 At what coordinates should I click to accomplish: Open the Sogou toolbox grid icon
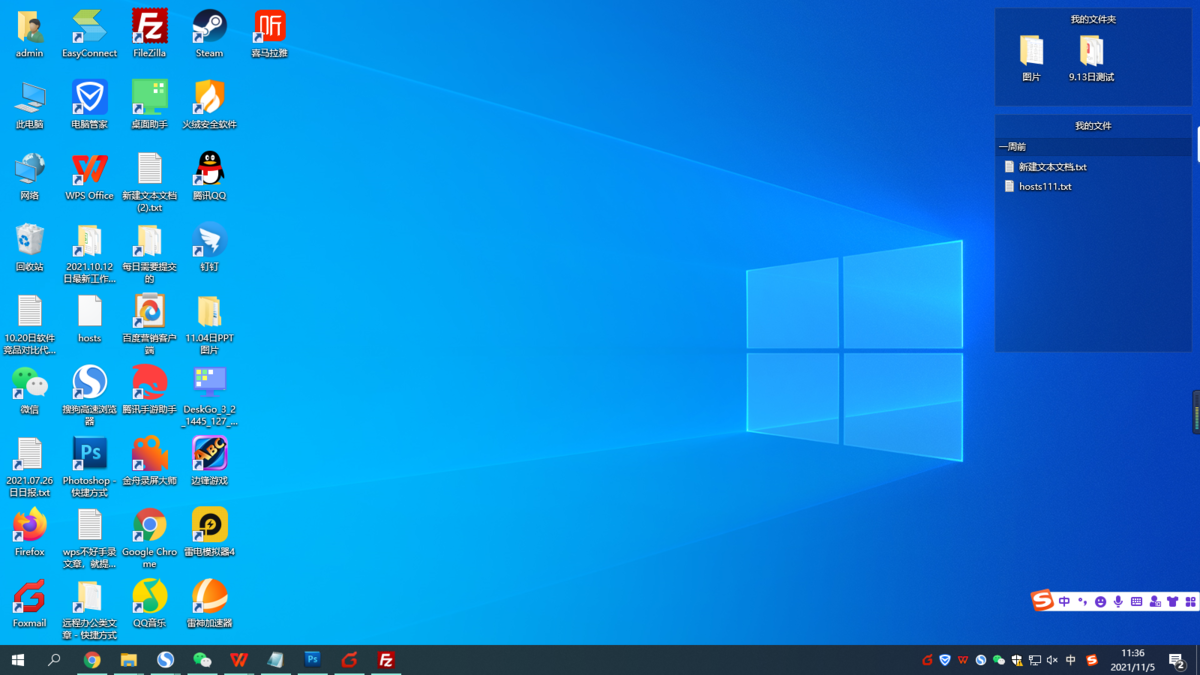(x=1192, y=601)
